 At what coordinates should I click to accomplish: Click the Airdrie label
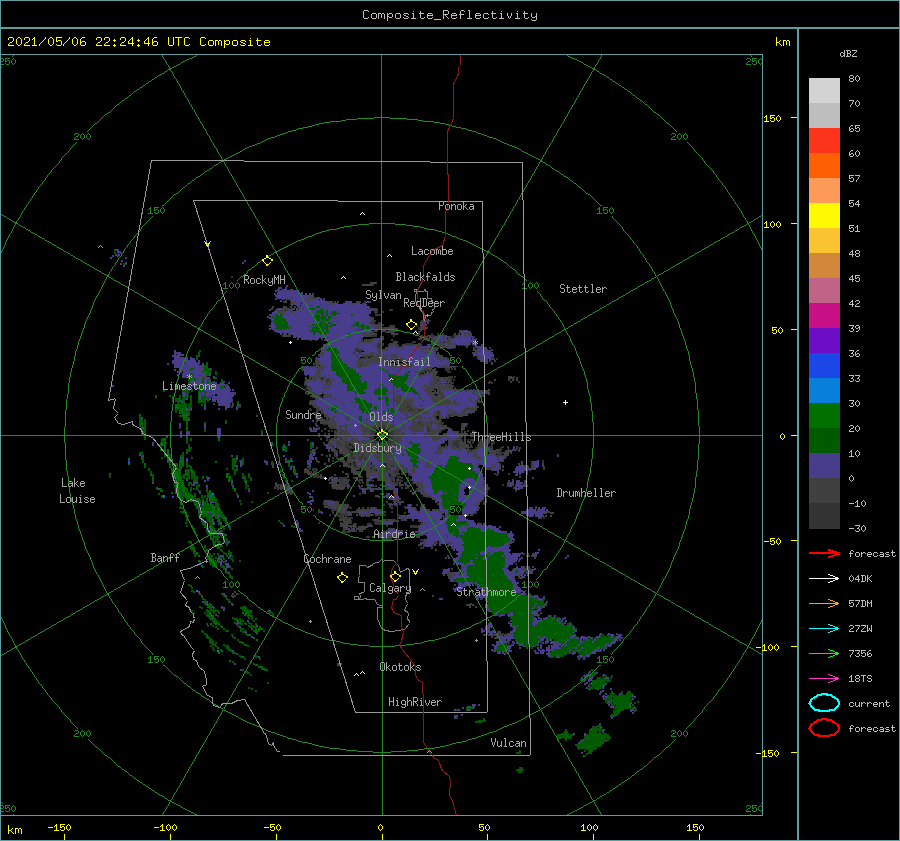(x=394, y=534)
